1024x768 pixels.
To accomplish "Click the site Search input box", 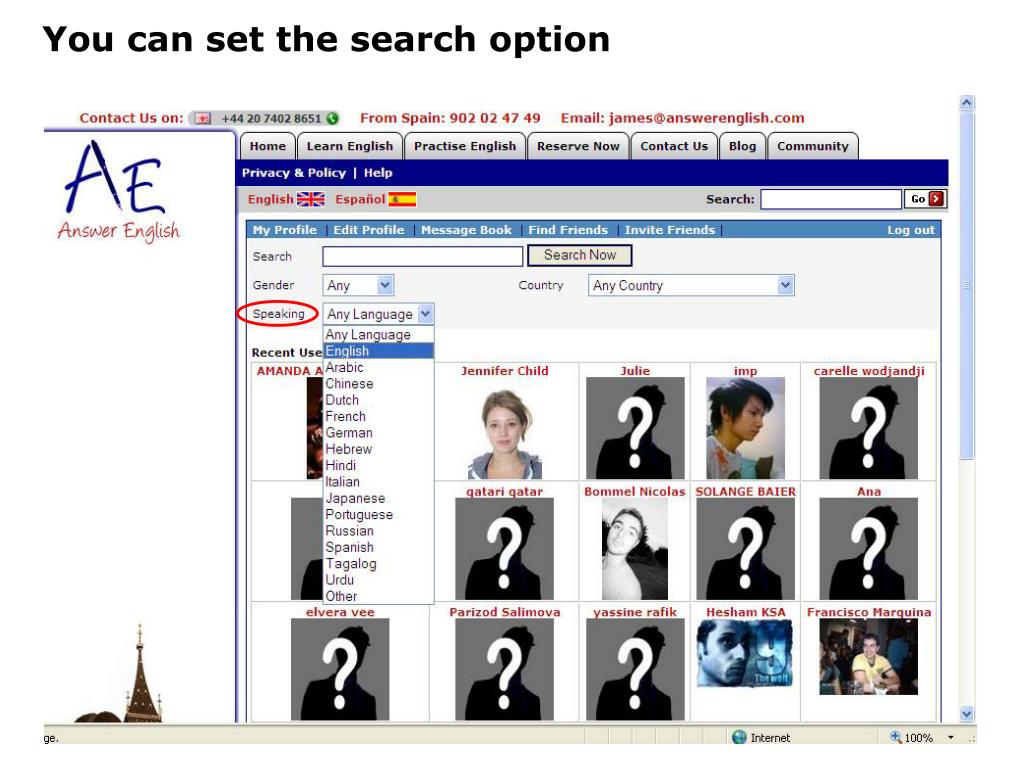I will (x=831, y=199).
